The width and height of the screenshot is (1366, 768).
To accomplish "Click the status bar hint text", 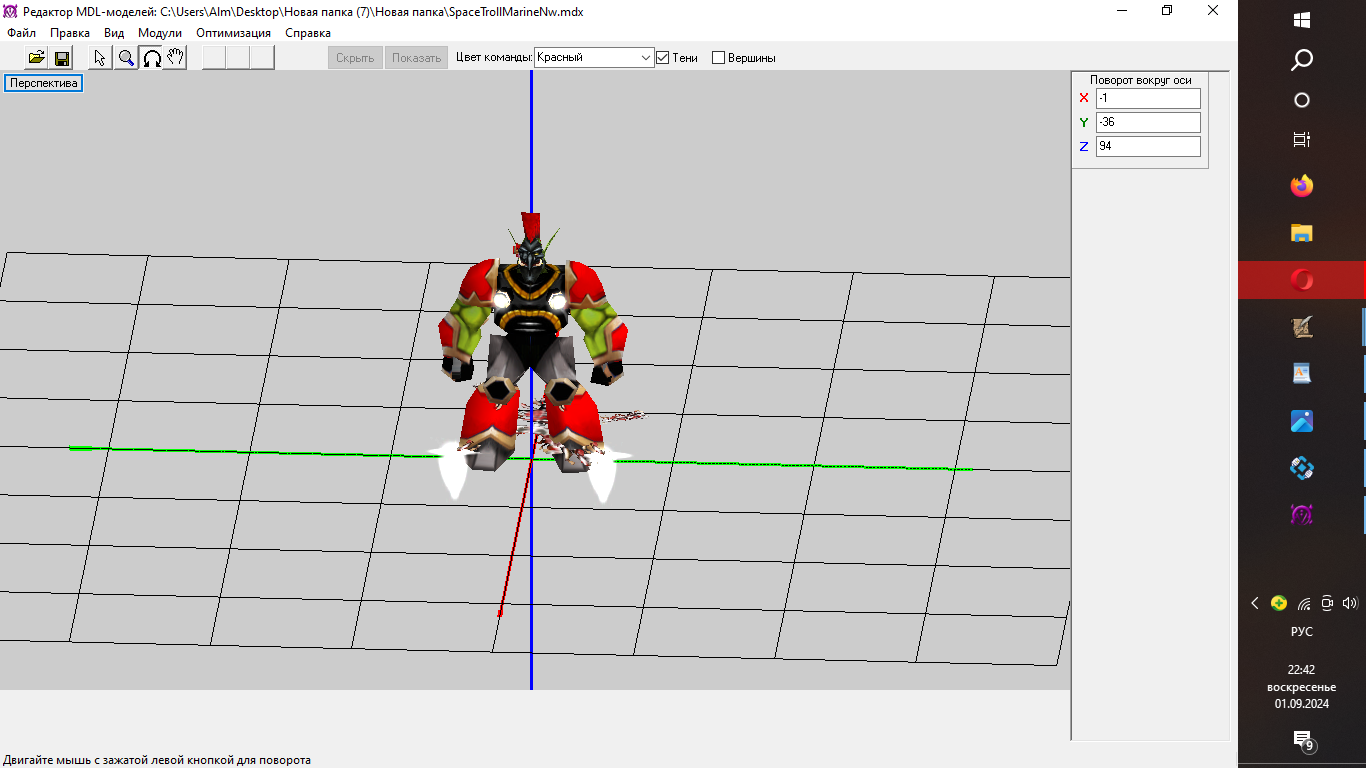I will [x=157, y=760].
